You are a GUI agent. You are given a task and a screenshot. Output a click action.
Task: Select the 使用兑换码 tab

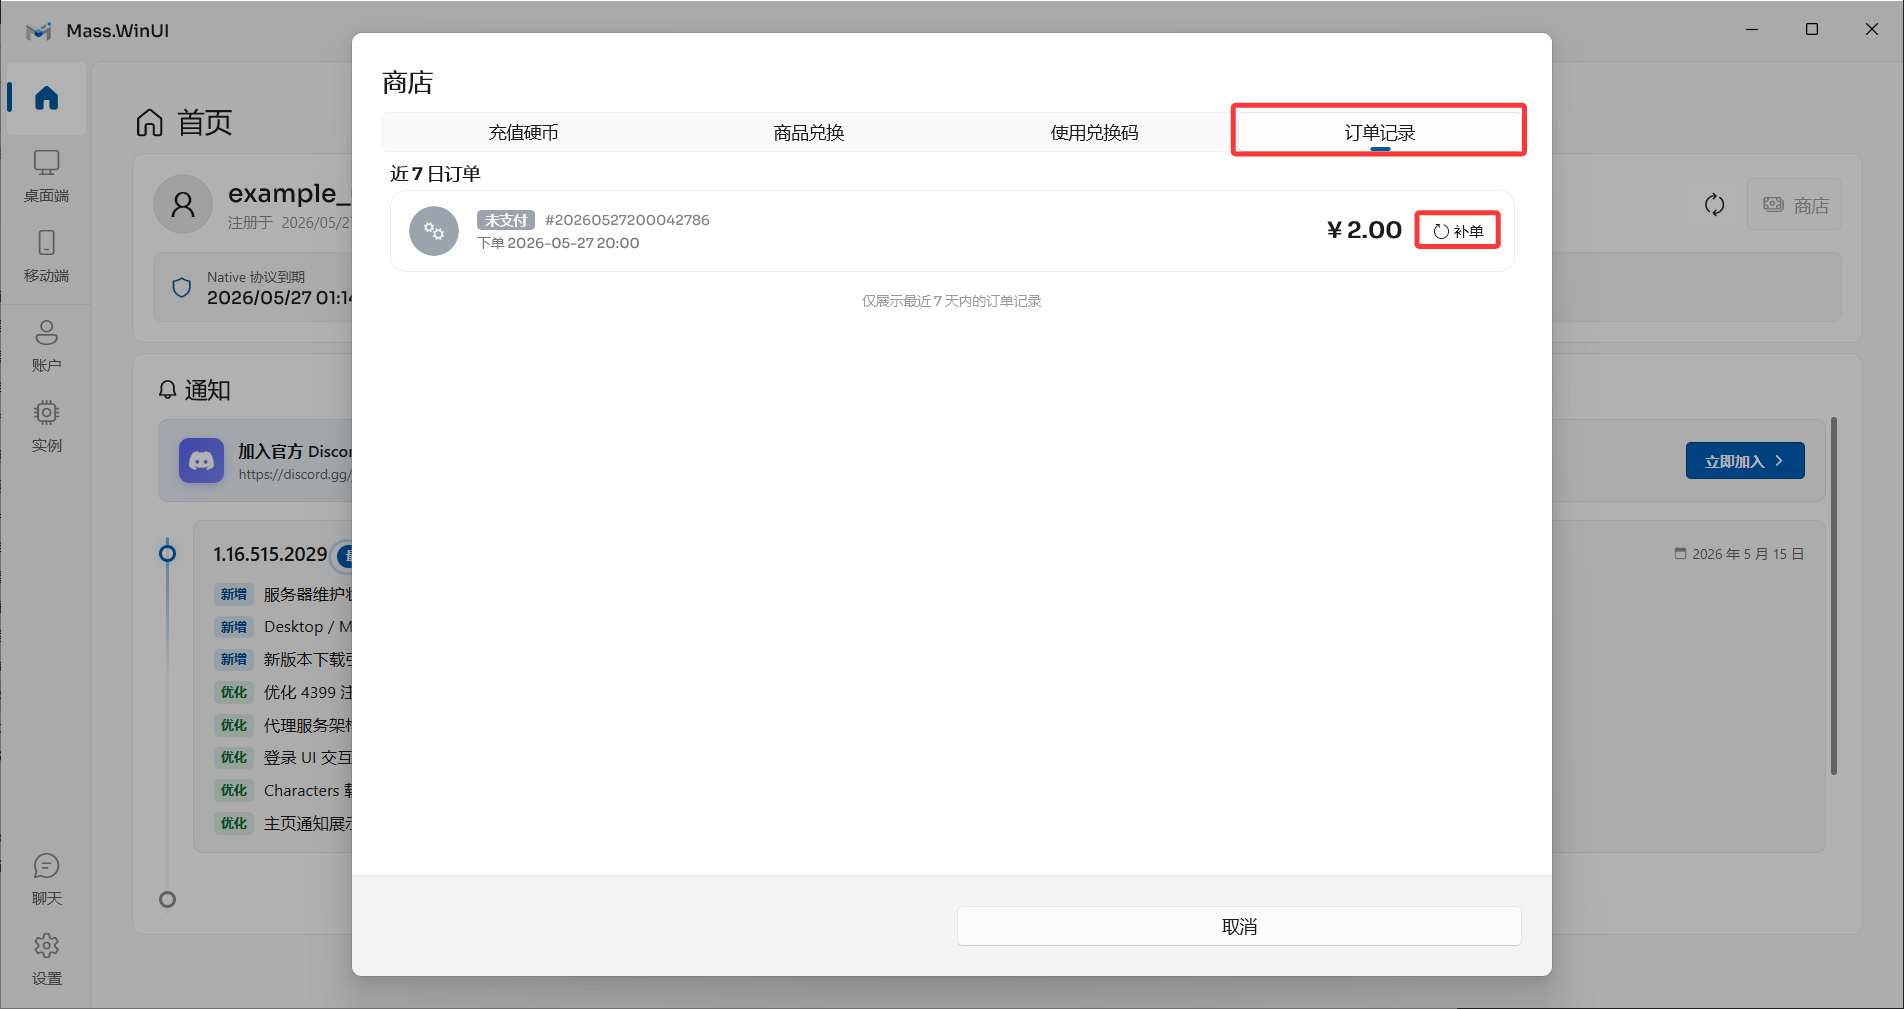click(x=1094, y=133)
